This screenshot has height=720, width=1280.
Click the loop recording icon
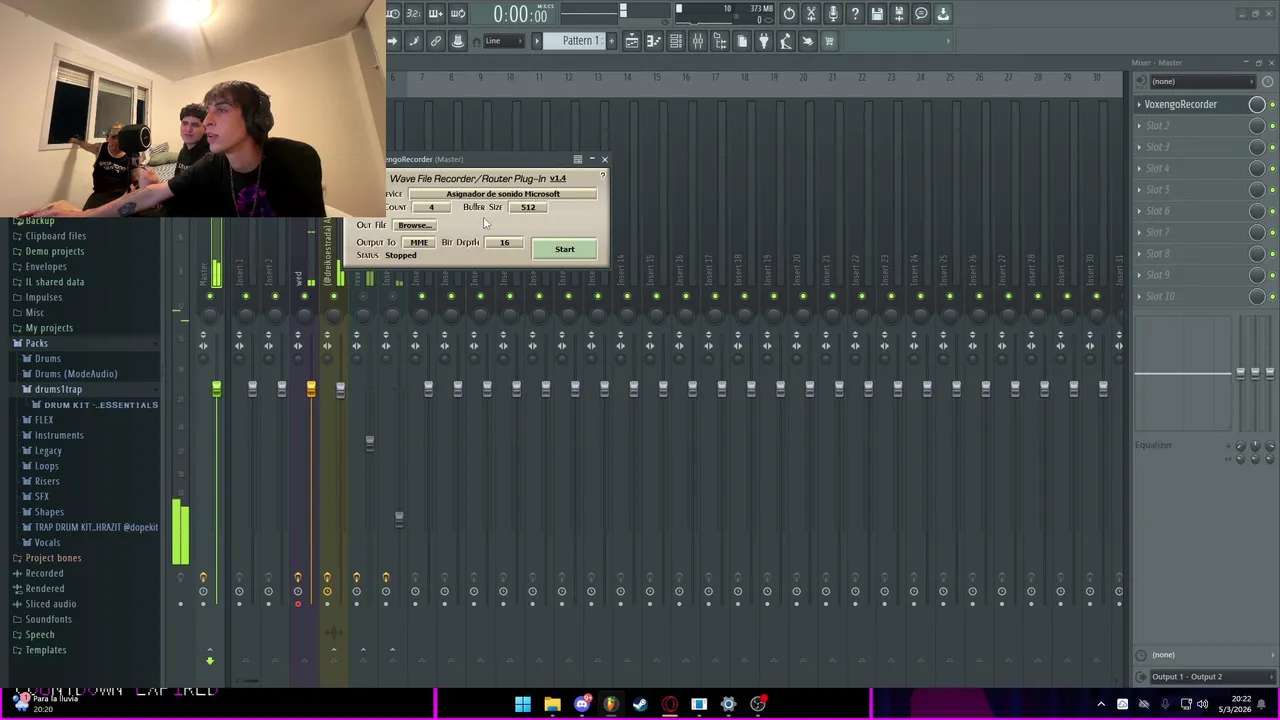tap(458, 13)
